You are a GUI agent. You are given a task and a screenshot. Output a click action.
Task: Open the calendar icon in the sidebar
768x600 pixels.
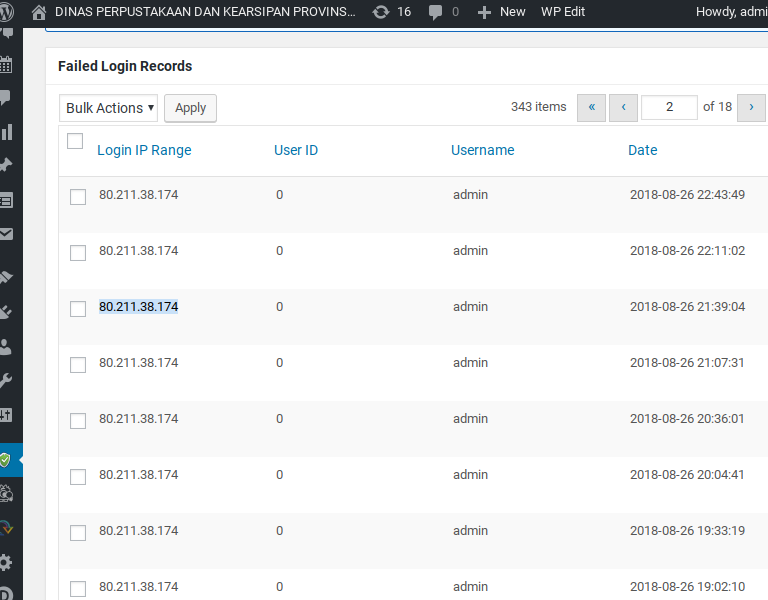[x=6, y=65]
